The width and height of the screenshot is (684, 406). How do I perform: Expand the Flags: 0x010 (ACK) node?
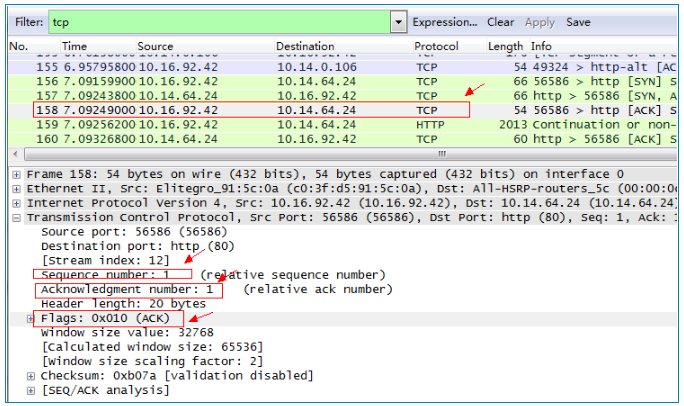[30, 319]
